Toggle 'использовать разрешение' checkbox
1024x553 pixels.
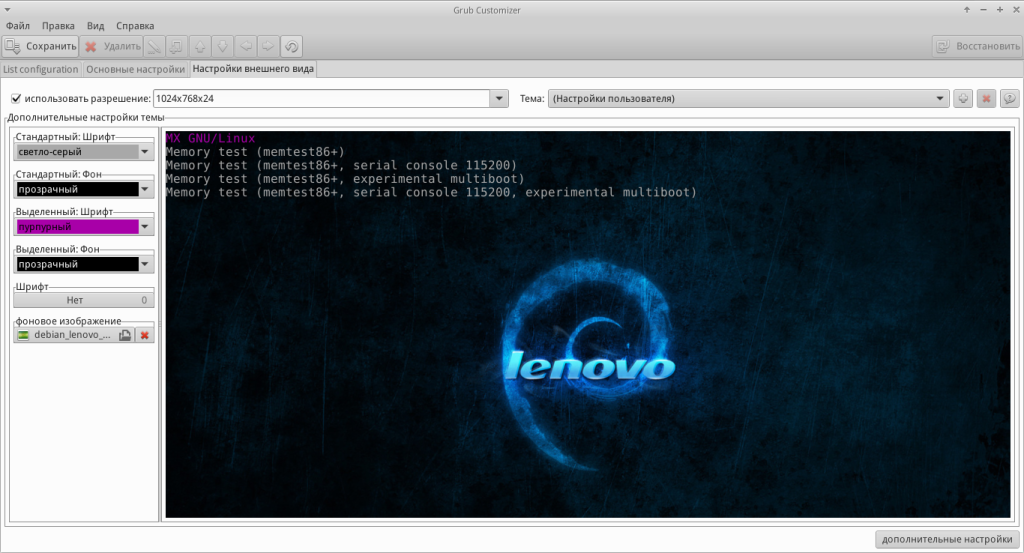pyautogui.click(x=16, y=99)
